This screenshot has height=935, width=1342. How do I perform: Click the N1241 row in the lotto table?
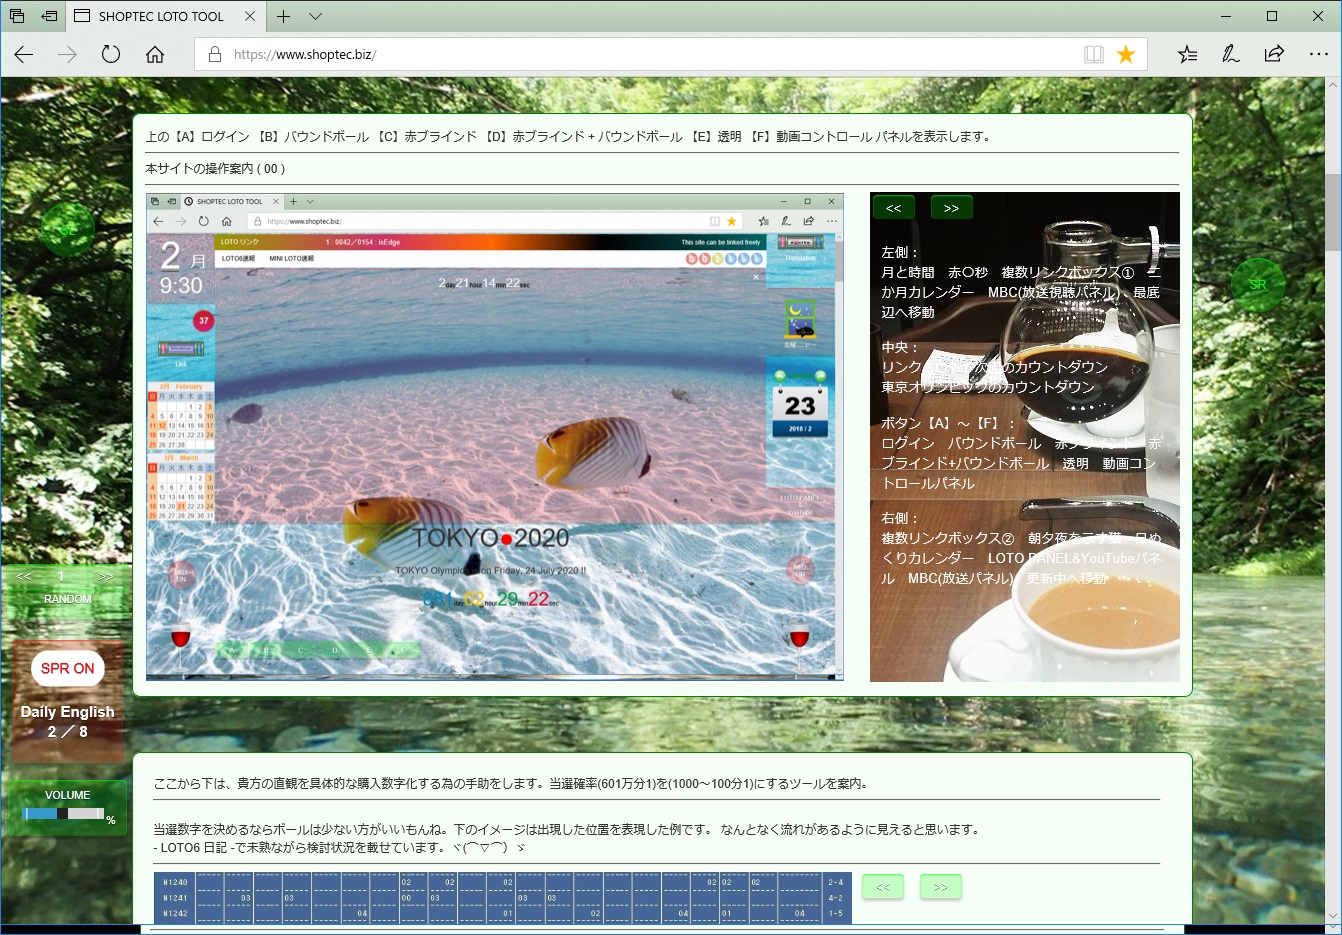coord(502,898)
